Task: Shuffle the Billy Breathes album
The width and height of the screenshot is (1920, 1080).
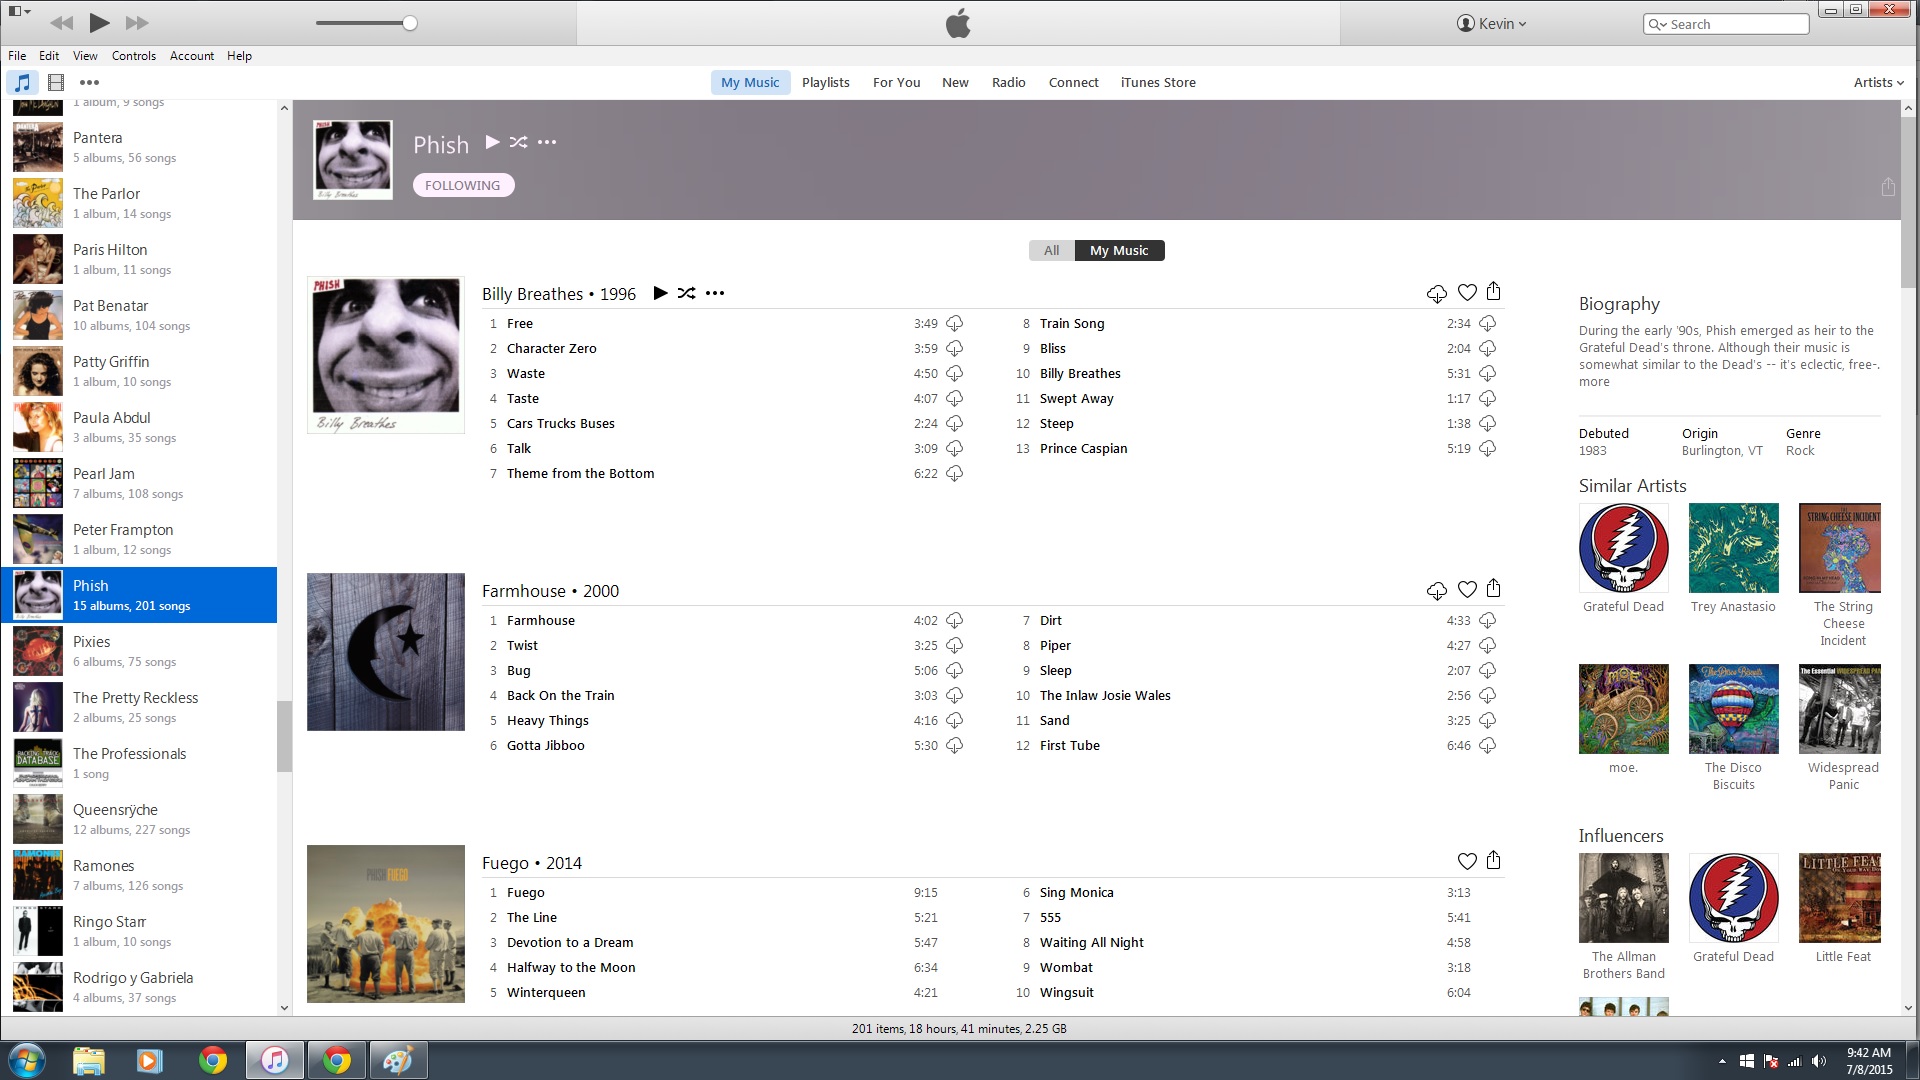Action: point(686,293)
